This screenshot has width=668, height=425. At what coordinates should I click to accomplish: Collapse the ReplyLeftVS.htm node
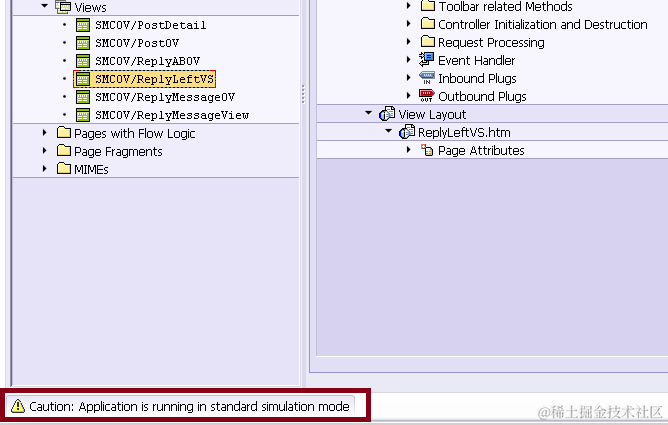[389, 131]
